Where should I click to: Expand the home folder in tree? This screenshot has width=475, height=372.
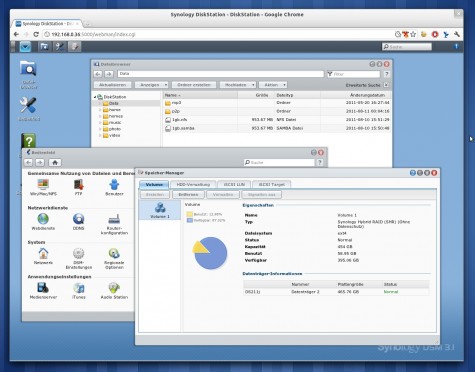tap(100, 110)
